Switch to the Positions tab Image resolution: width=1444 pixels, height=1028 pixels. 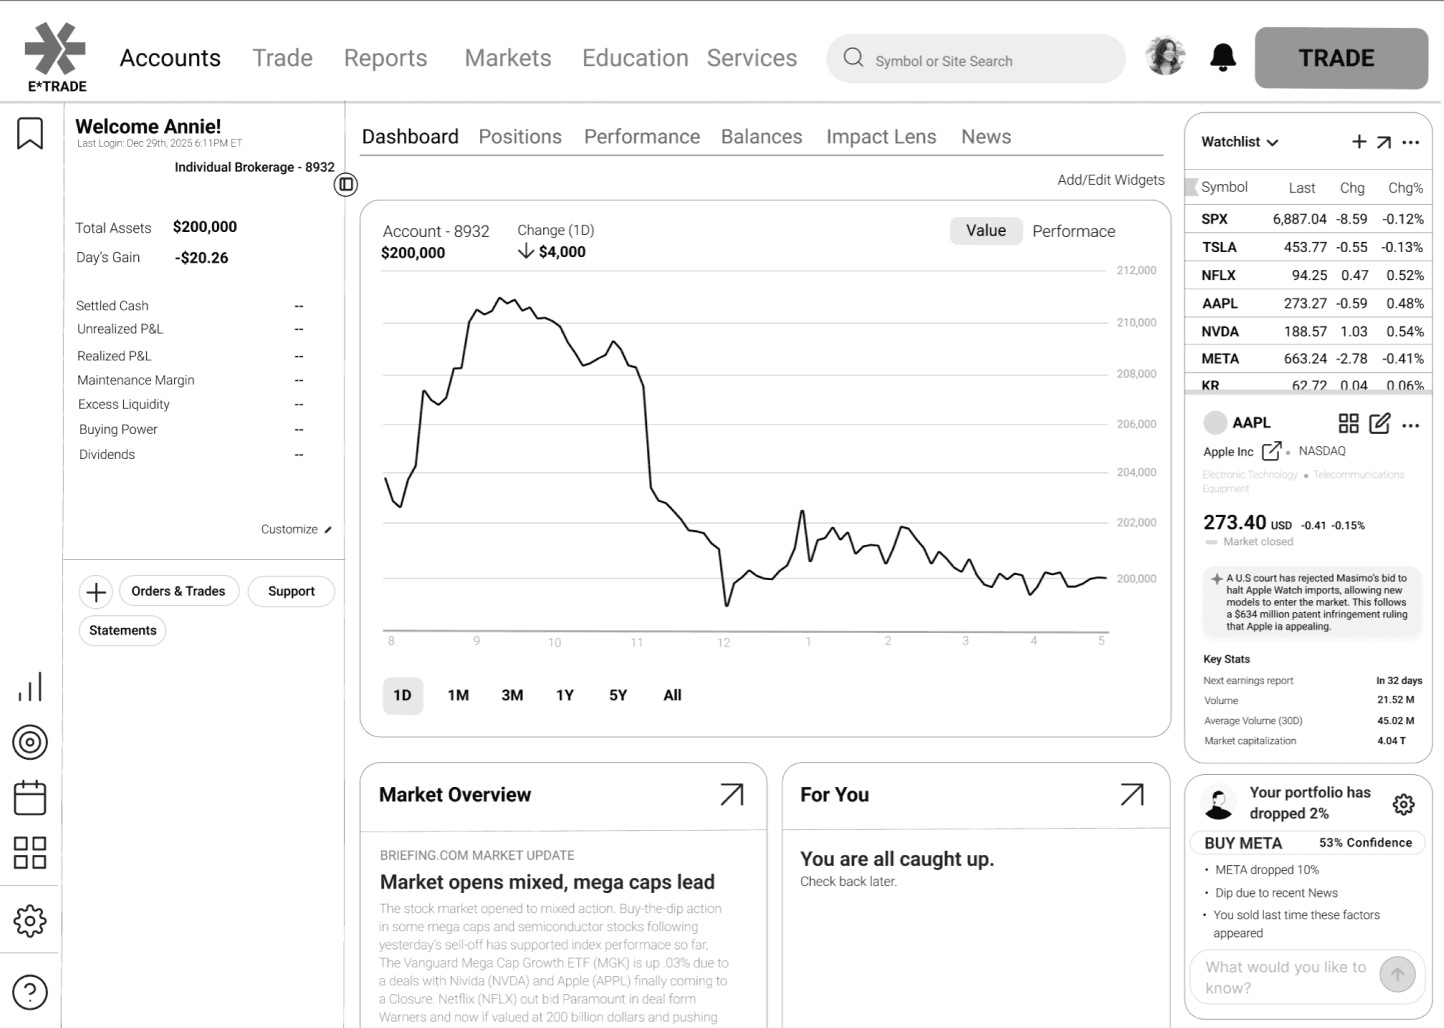(x=520, y=137)
